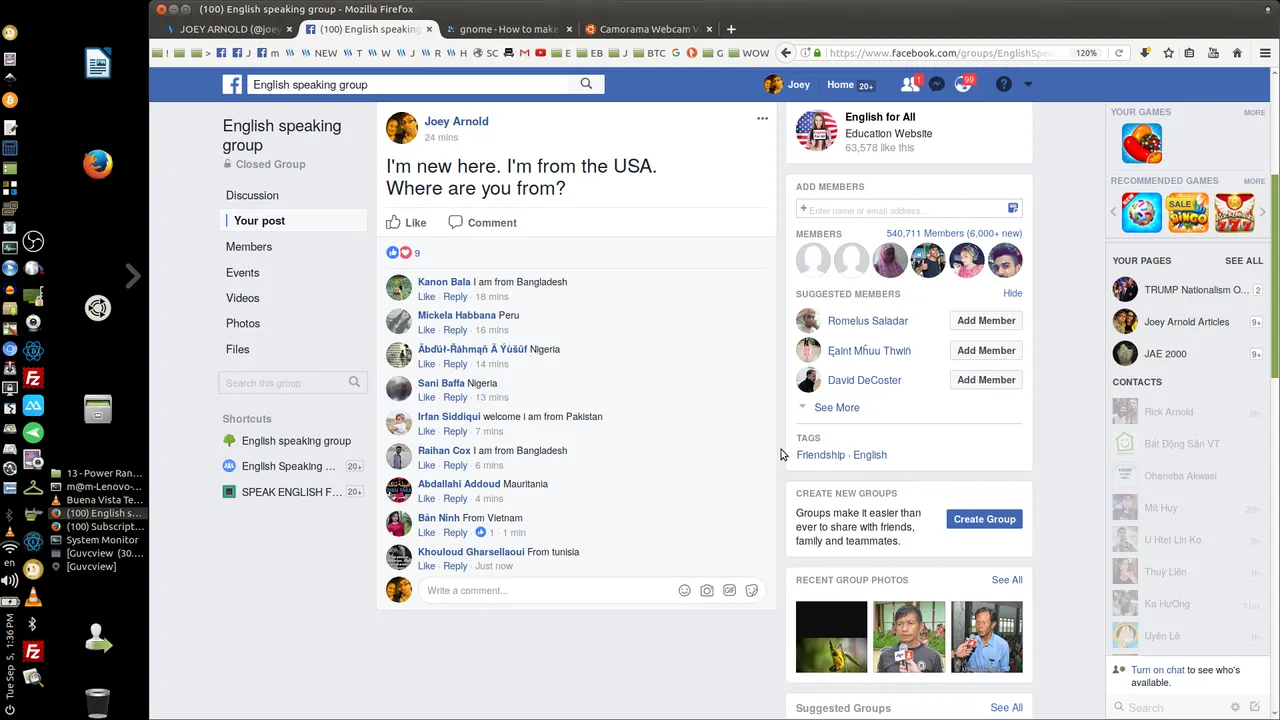The height and width of the screenshot is (720, 1280).
Task: Attach a photo using the camera icon
Action: pos(707,591)
